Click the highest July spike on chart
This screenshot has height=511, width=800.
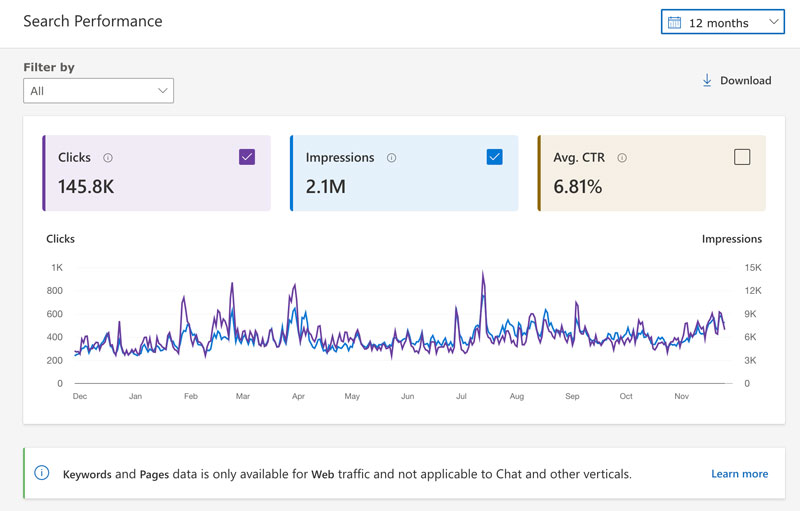point(483,273)
